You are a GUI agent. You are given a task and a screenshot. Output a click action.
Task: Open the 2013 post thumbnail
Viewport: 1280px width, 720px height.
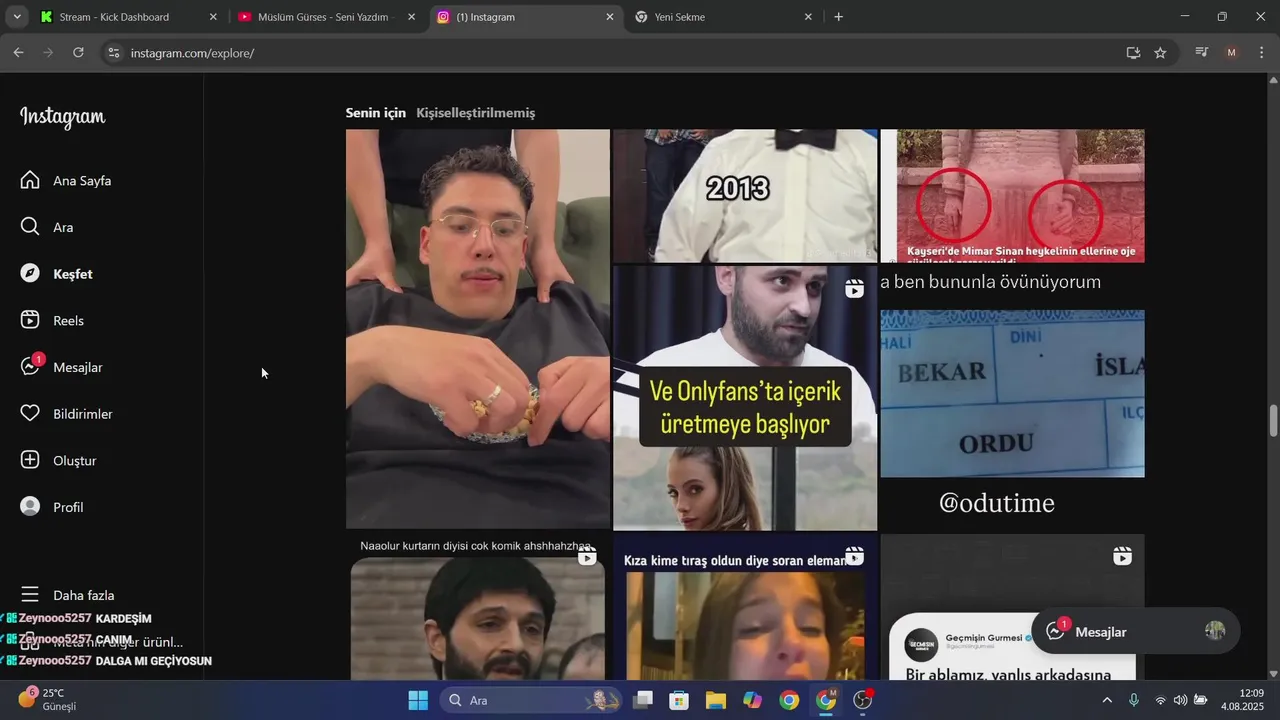point(745,196)
